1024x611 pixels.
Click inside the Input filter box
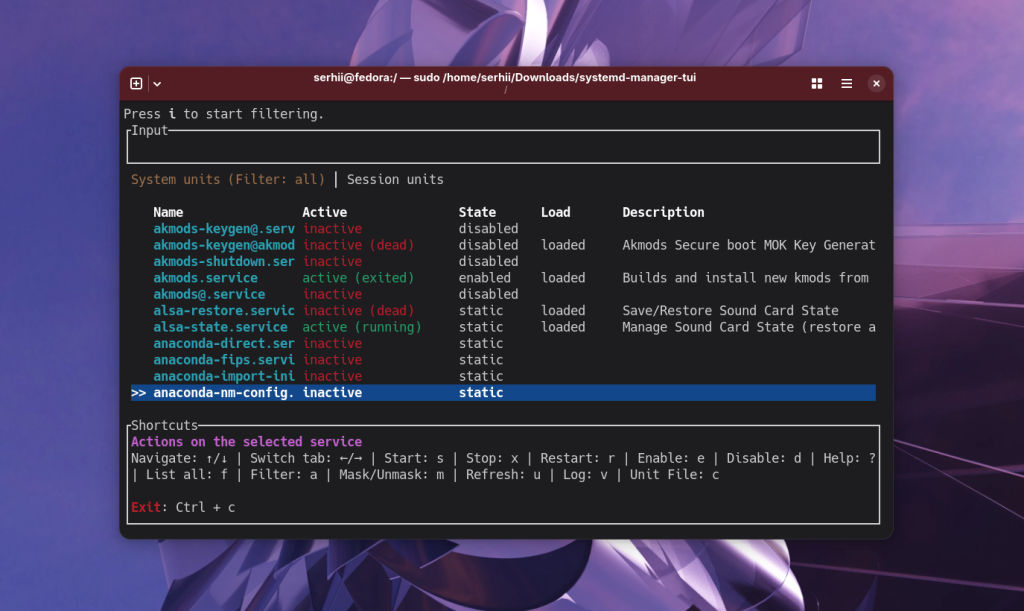[503, 147]
